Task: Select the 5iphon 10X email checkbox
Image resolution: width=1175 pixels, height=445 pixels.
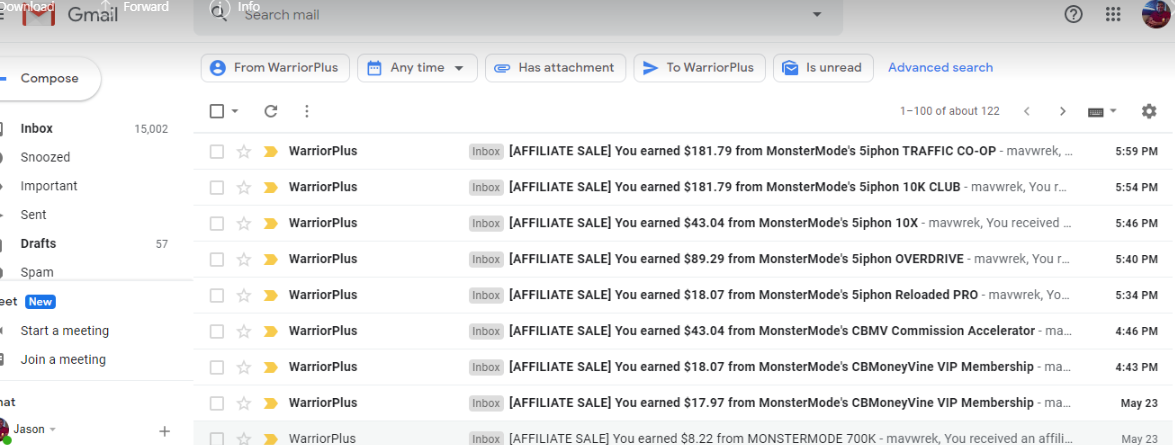Action: coord(217,223)
